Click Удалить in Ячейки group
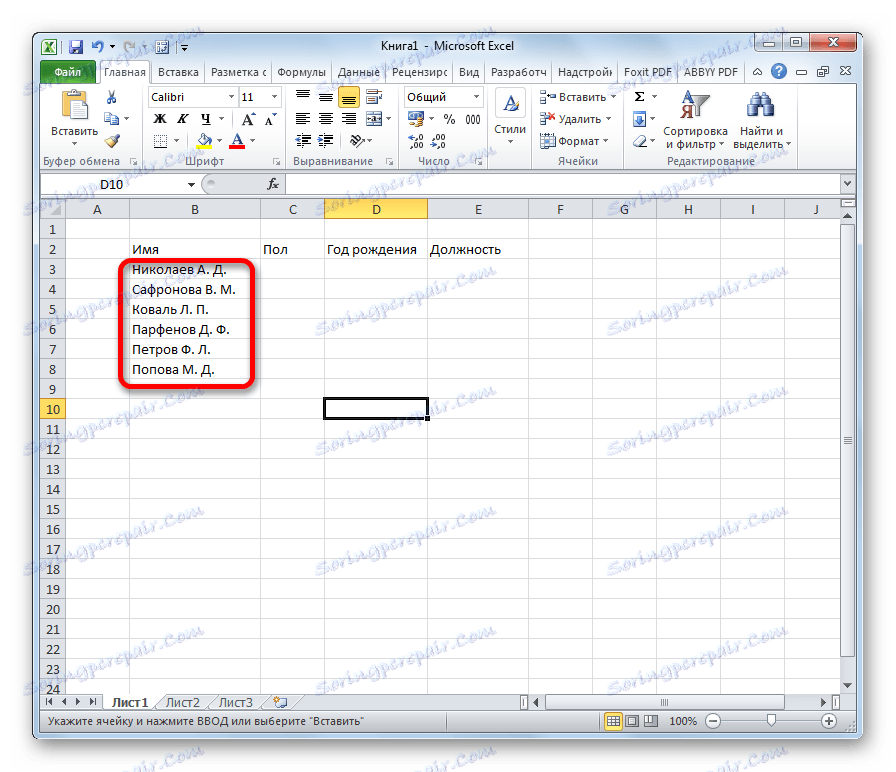This screenshot has height=772, width=896. (x=576, y=119)
